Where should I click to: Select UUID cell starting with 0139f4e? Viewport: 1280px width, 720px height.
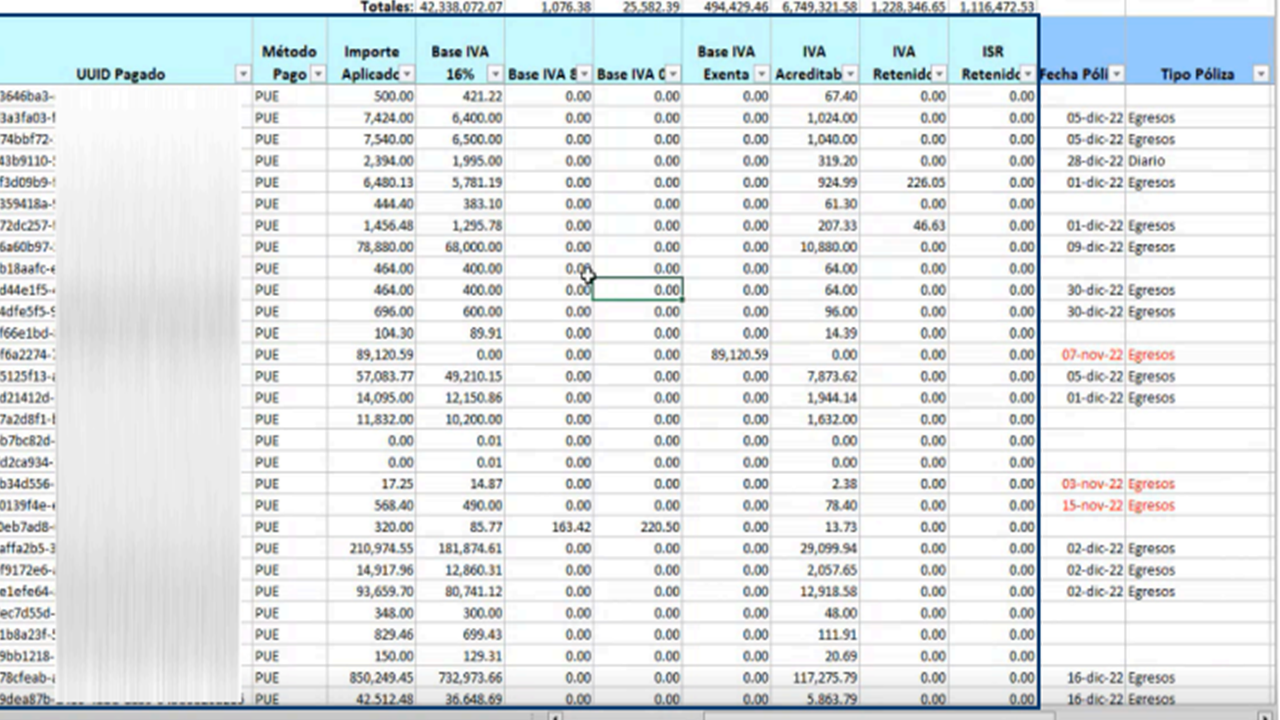click(125, 506)
